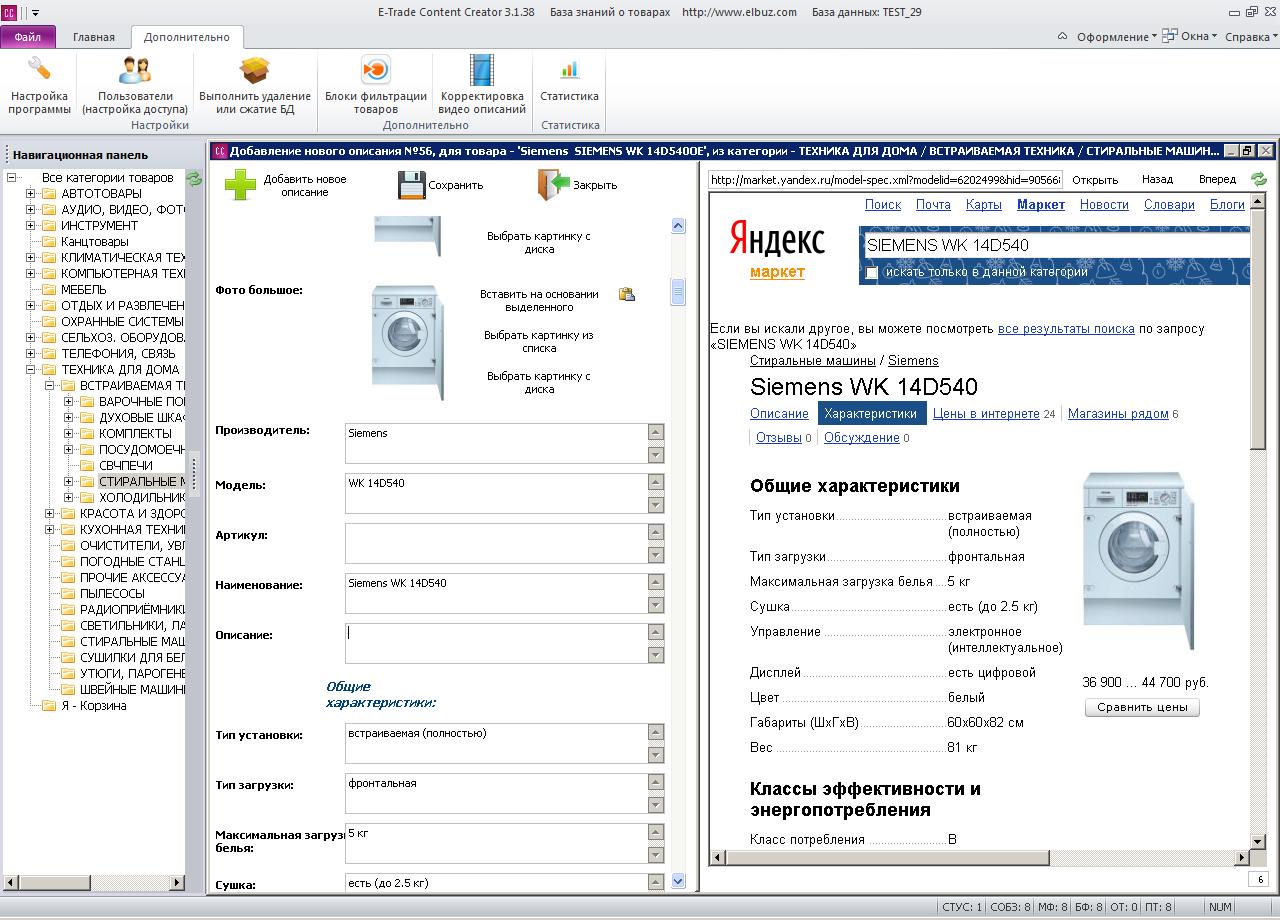Click the application logo icon in title bar

coord(9,12)
